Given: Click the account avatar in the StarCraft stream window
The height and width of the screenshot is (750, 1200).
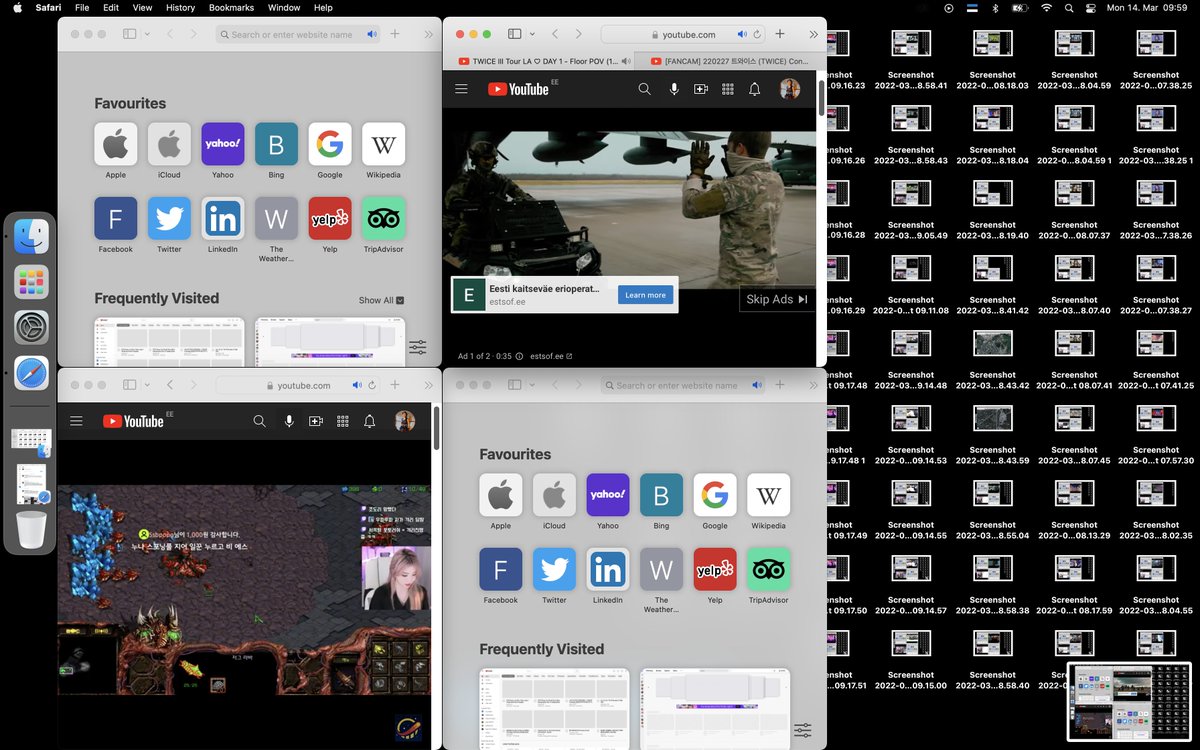Looking at the screenshot, I should [404, 422].
